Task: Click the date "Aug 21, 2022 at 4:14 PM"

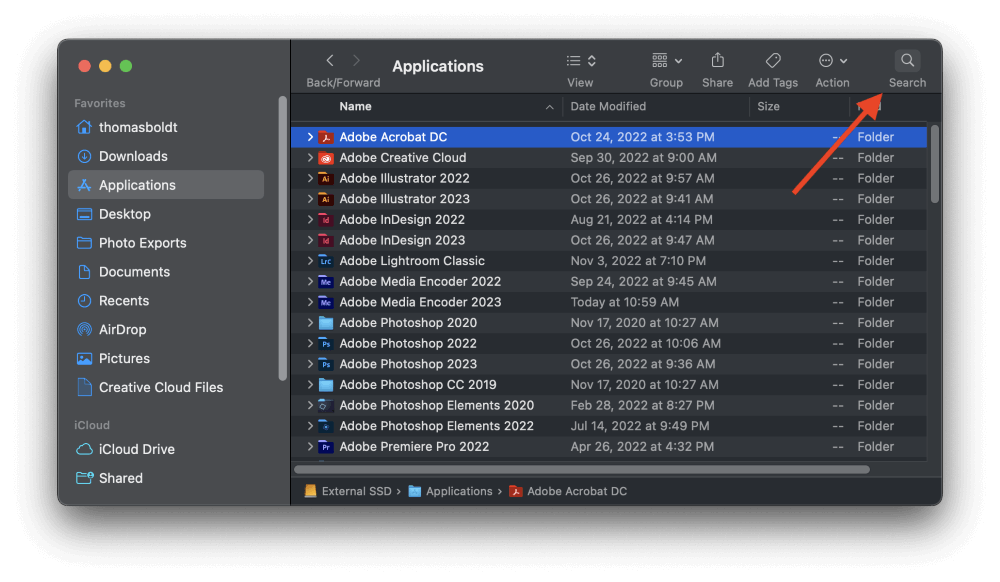Action: [641, 220]
